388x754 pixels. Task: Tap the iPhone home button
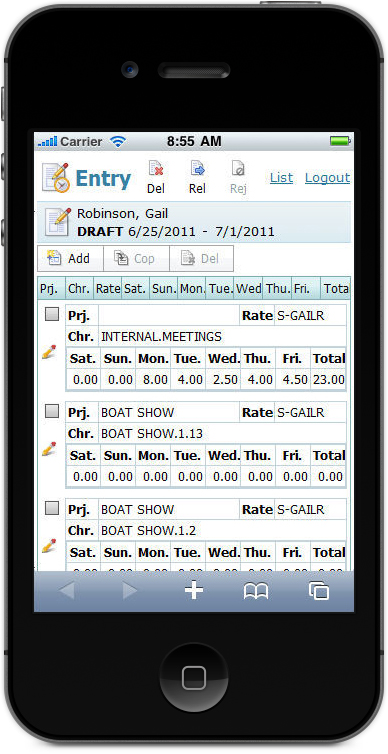194,677
